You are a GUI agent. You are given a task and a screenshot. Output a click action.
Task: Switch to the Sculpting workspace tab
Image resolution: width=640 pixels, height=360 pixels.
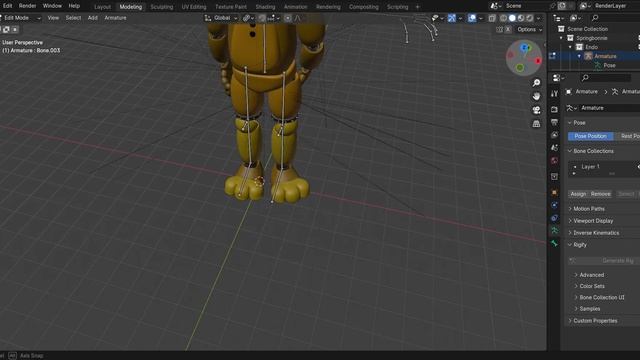tap(162, 7)
